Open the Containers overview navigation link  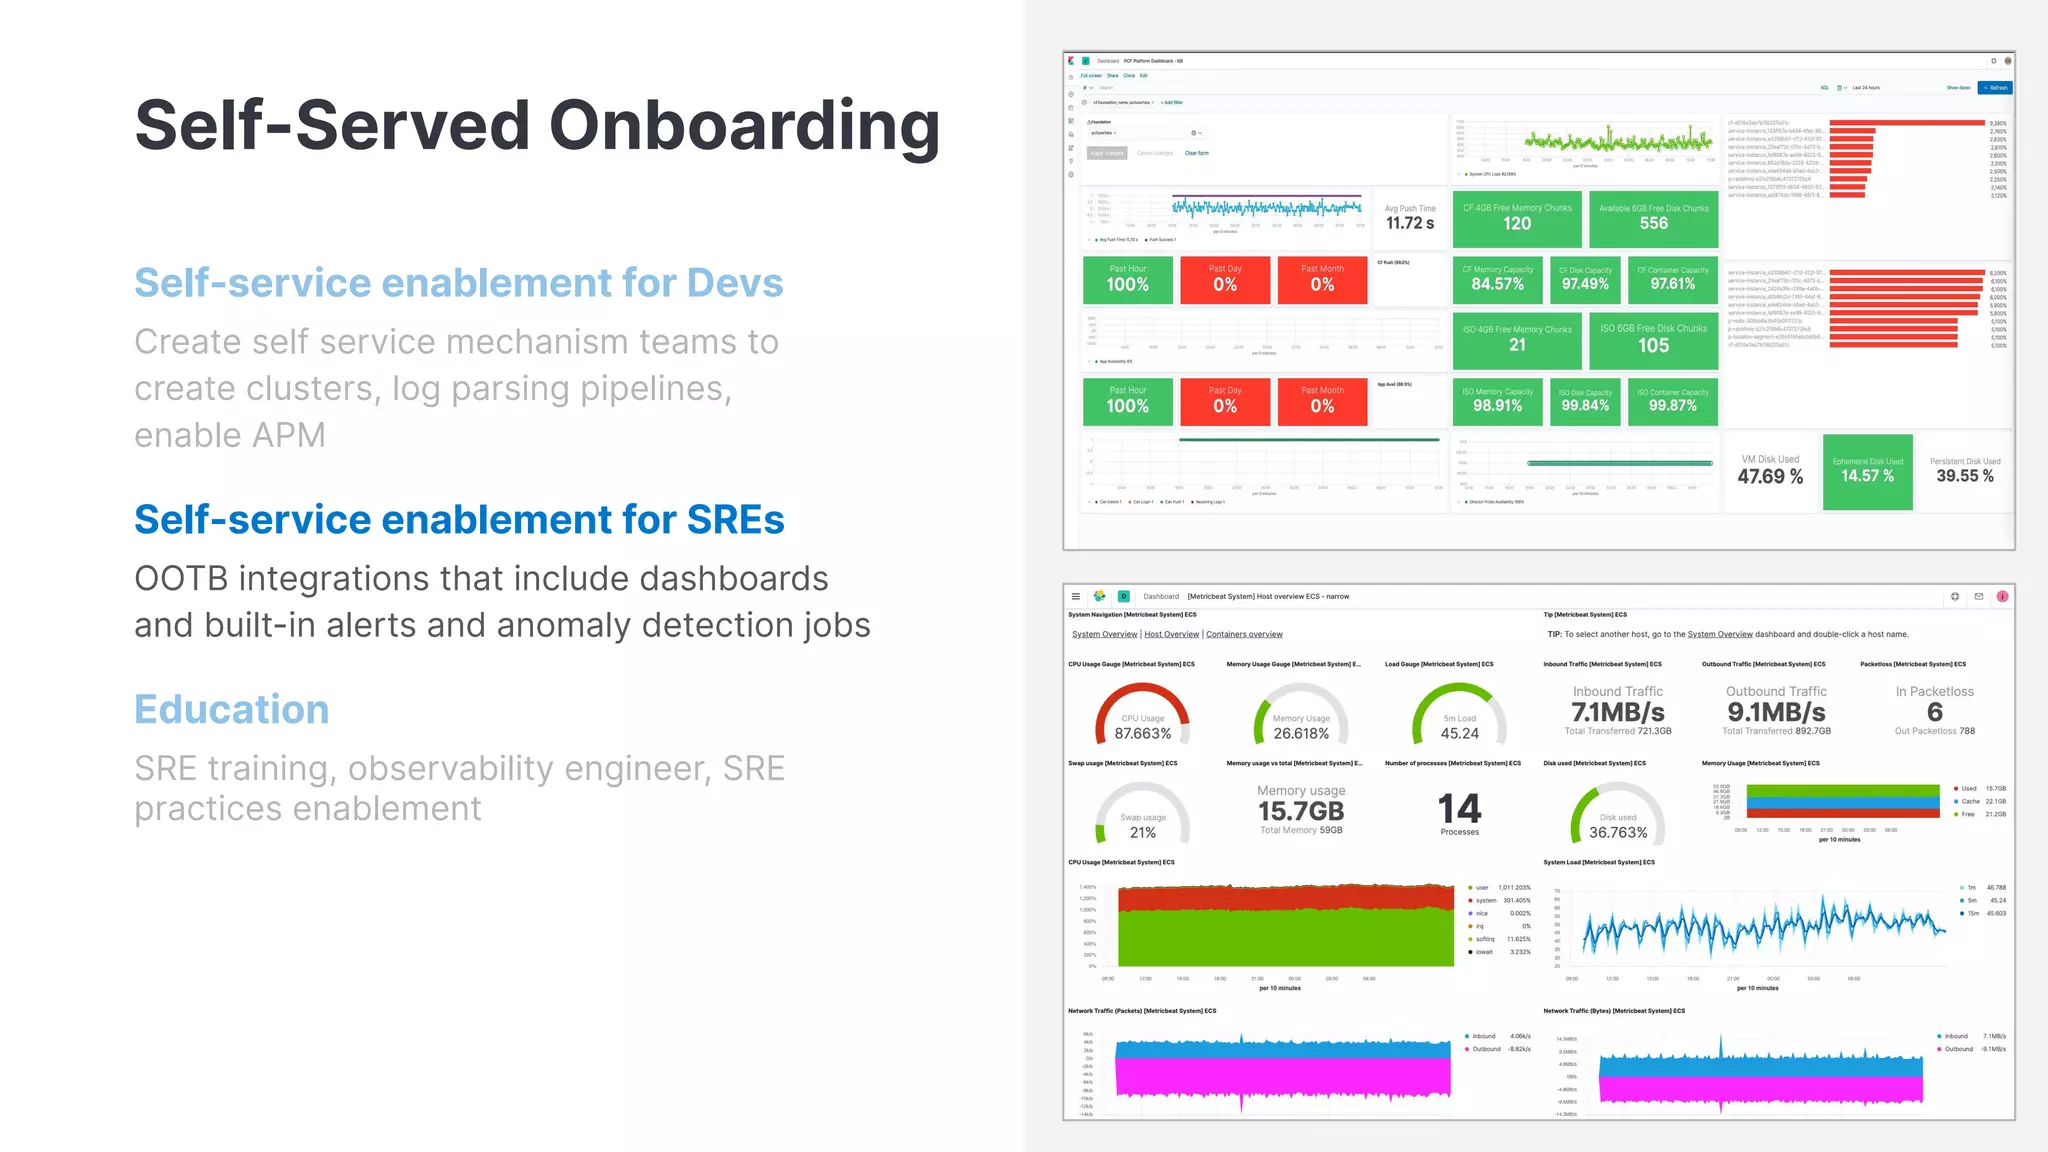coord(1244,634)
